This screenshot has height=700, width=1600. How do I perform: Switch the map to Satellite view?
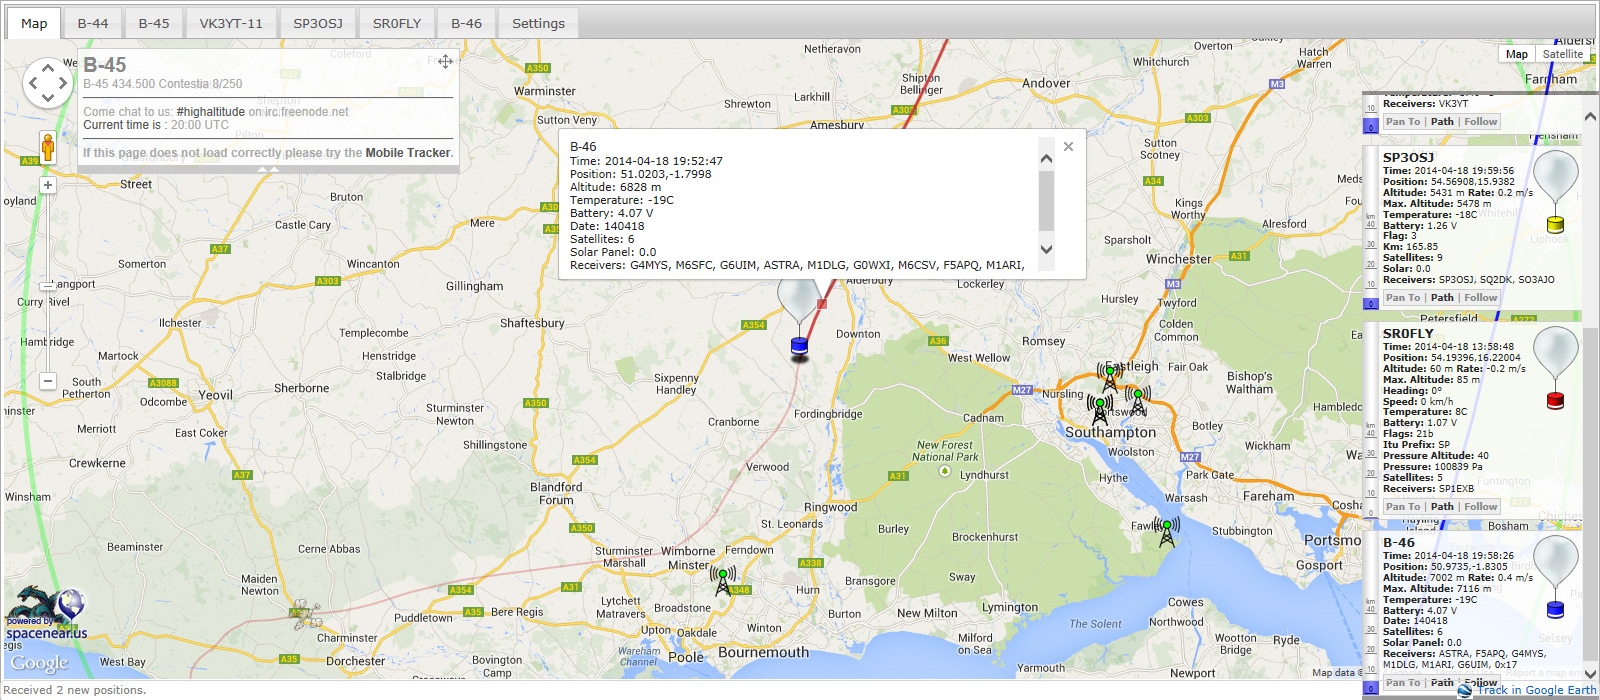[x=1563, y=54]
